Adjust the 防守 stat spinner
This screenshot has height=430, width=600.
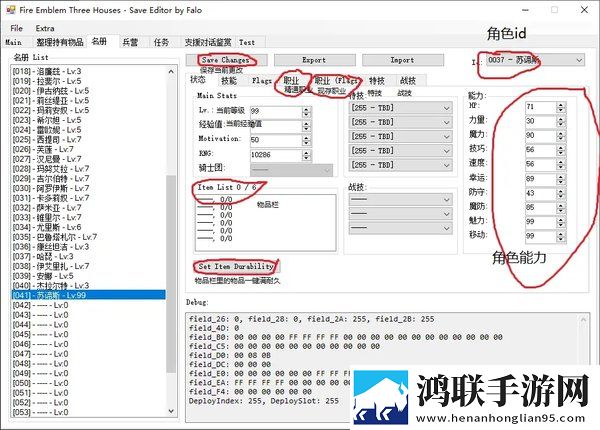point(561,193)
